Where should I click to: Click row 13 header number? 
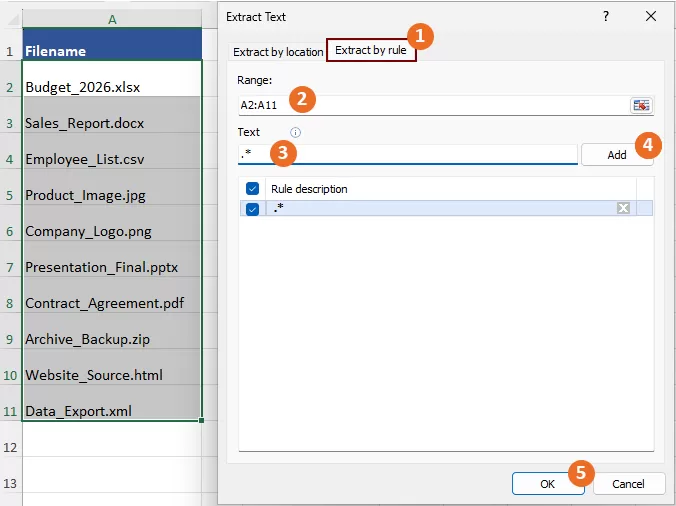point(11,475)
